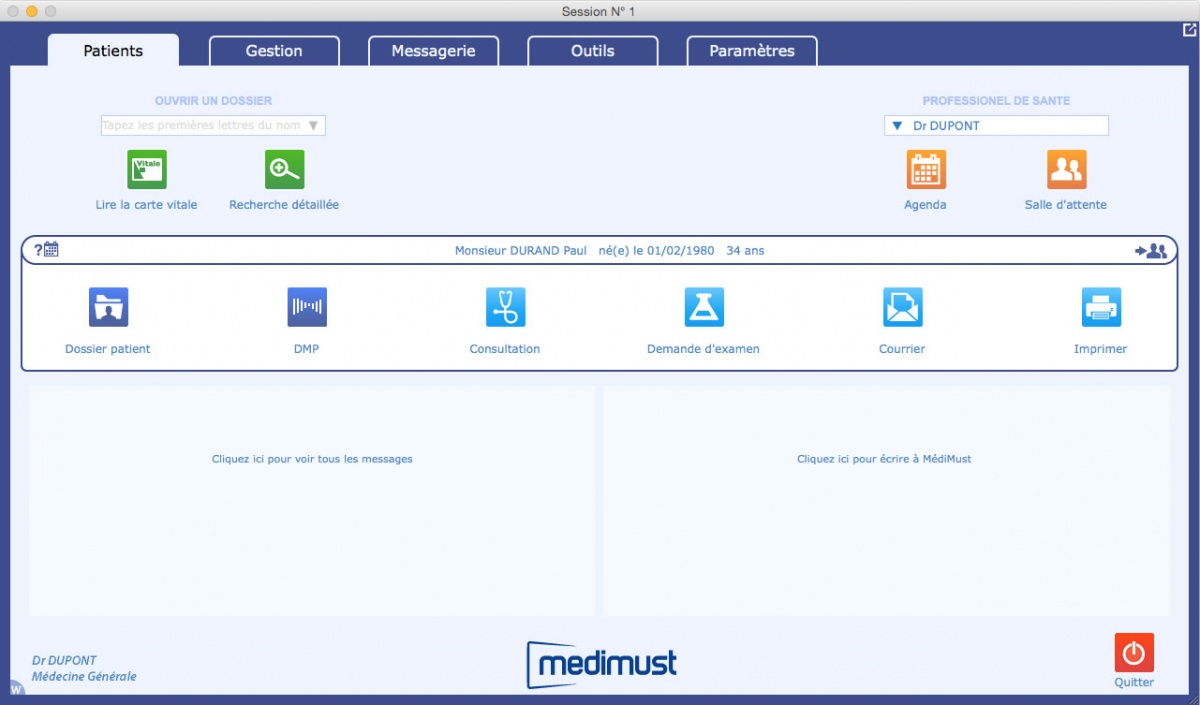The height and width of the screenshot is (705, 1200).
Task: Click the patient name search field
Action: 213,126
